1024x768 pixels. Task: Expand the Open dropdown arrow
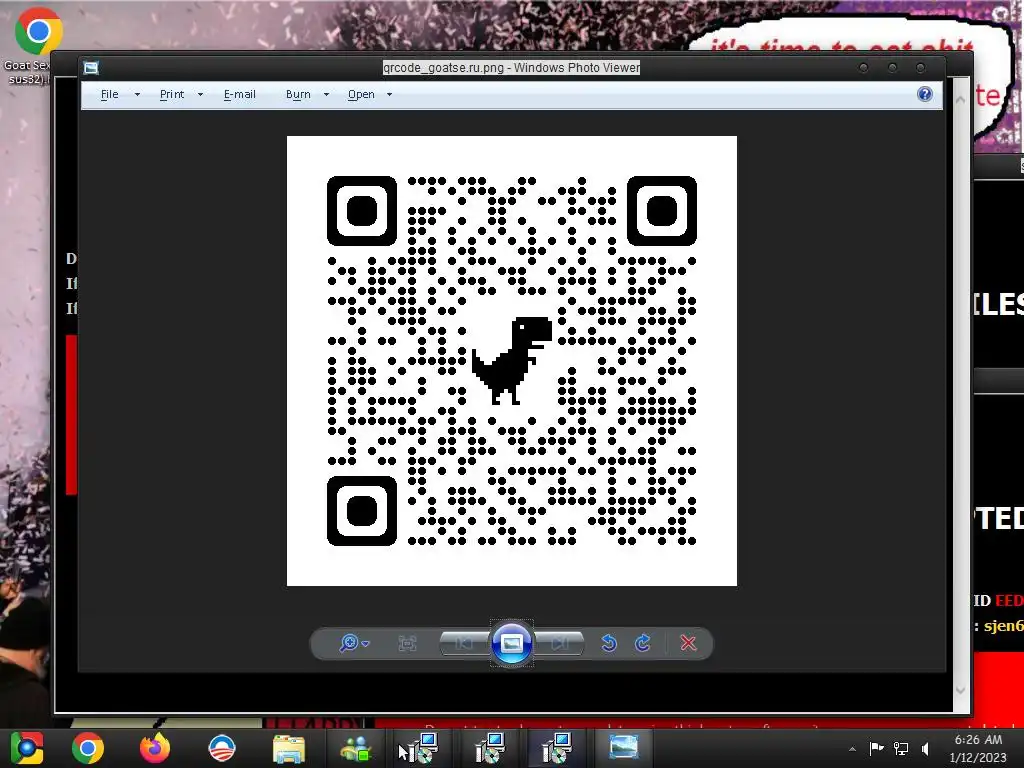tap(390, 95)
